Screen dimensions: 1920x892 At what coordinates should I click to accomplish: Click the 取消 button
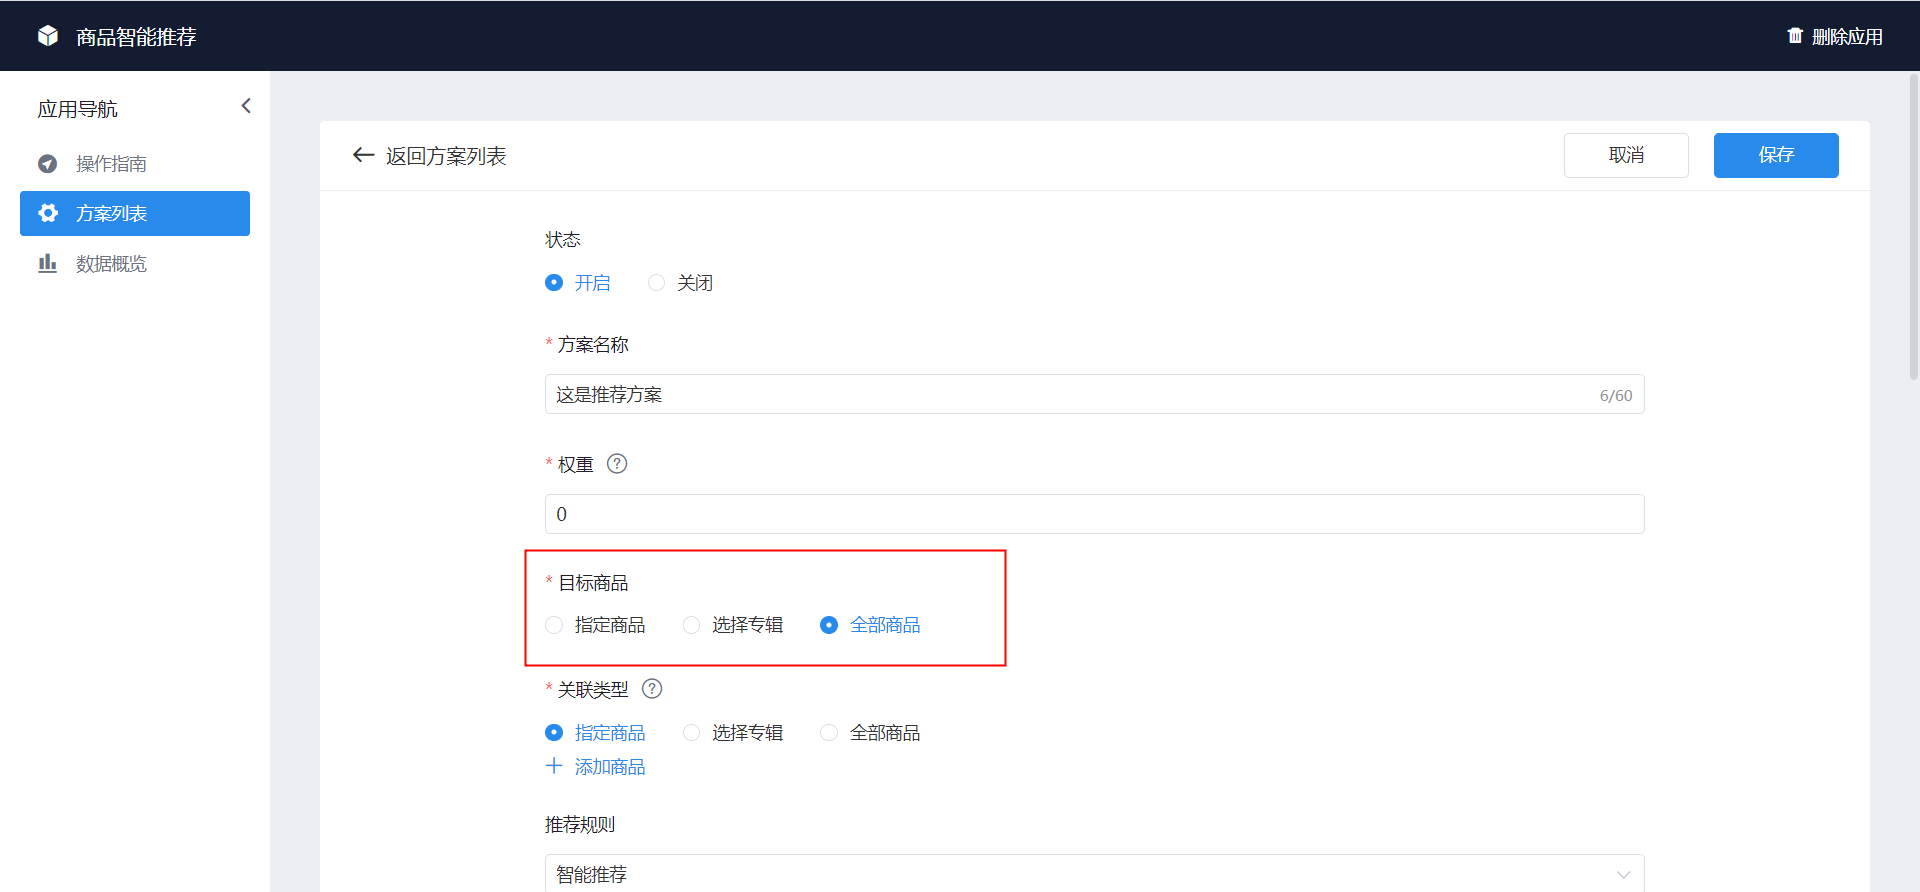point(1626,155)
